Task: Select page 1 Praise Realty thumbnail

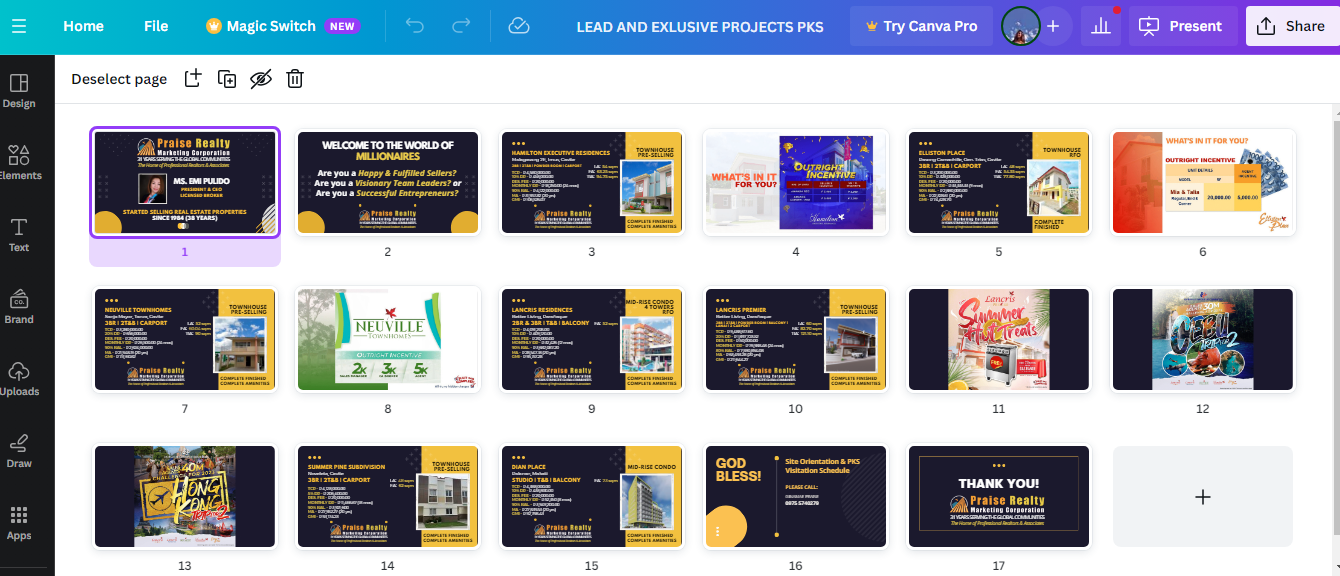Action: [185, 182]
